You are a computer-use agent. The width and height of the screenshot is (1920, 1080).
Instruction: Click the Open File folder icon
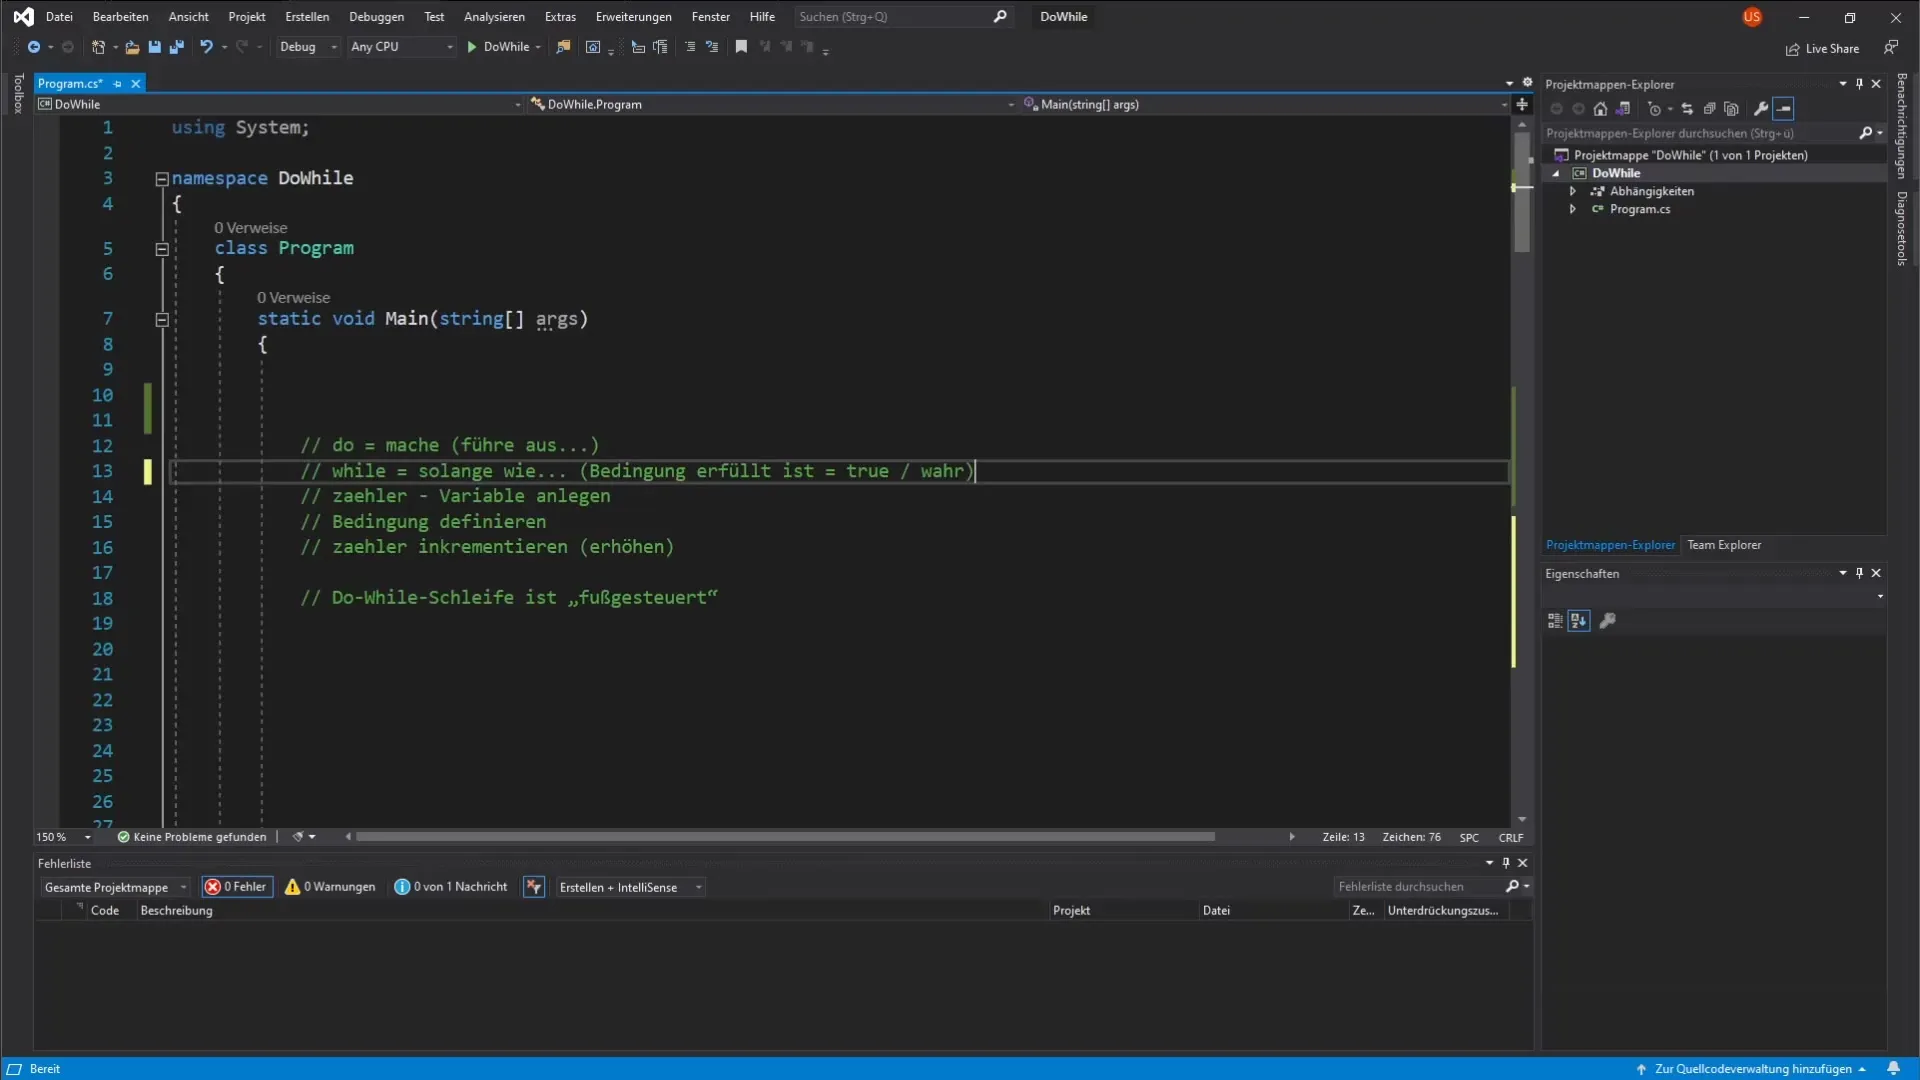[132, 47]
